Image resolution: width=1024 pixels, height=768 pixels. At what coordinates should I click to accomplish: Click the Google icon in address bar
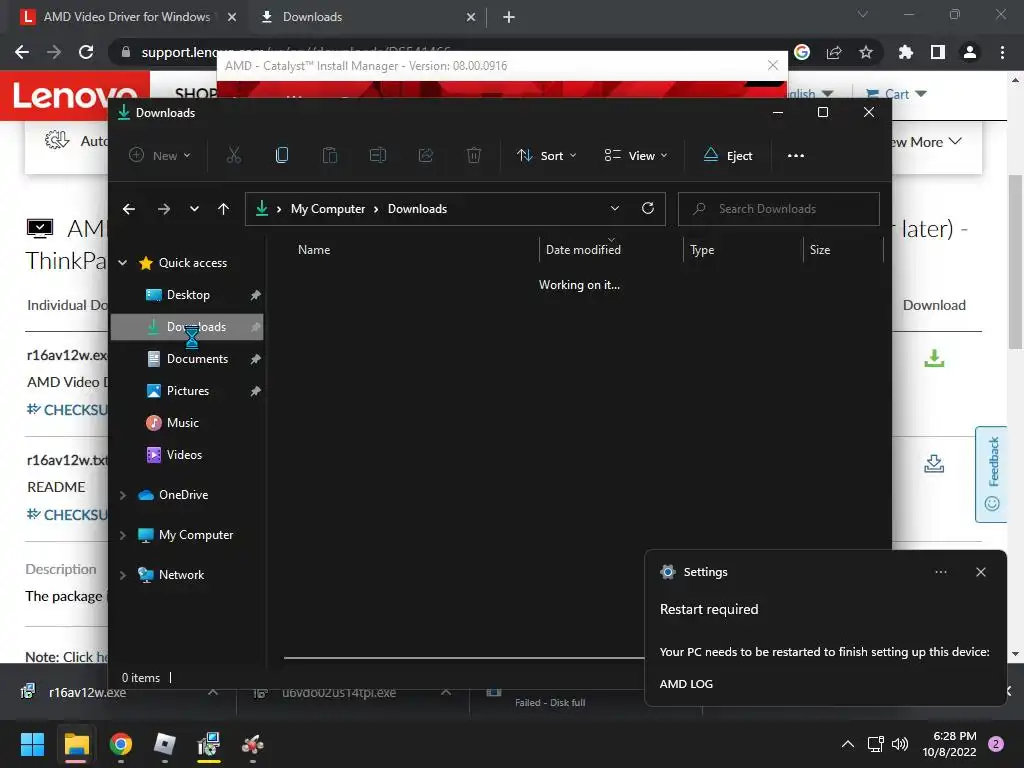point(802,52)
